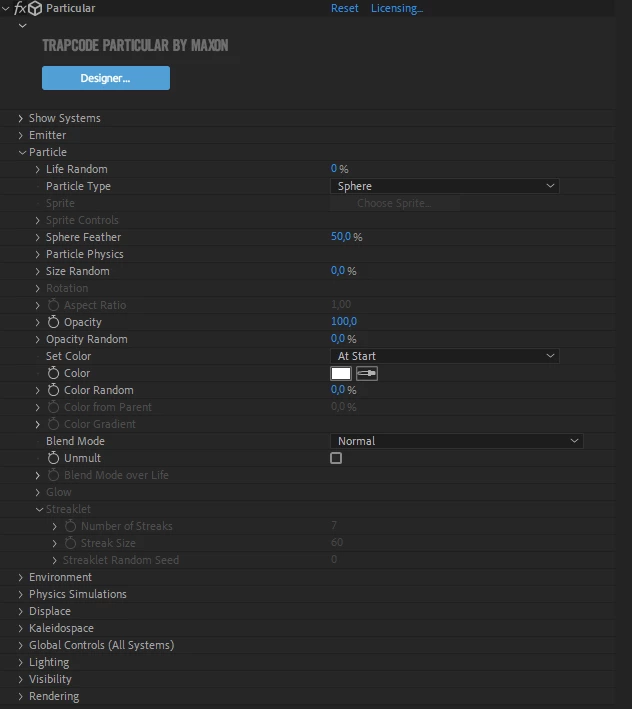Click the disabled Choose Sprite button
632x709 pixels.
click(395, 203)
